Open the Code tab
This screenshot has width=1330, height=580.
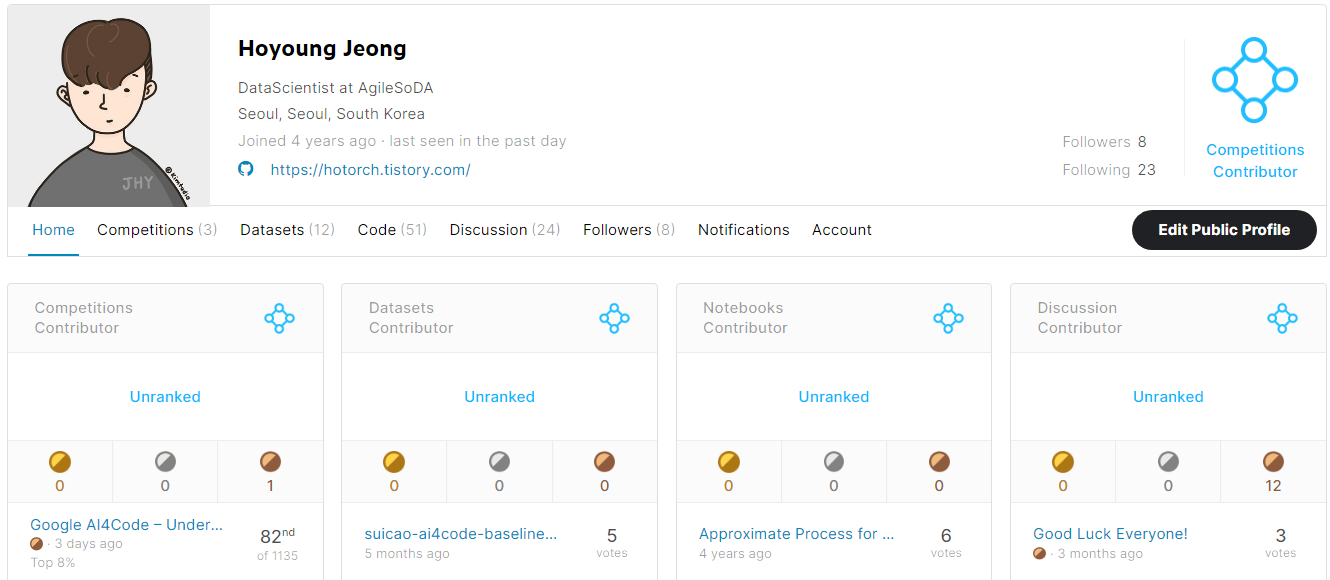click(391, 230)
